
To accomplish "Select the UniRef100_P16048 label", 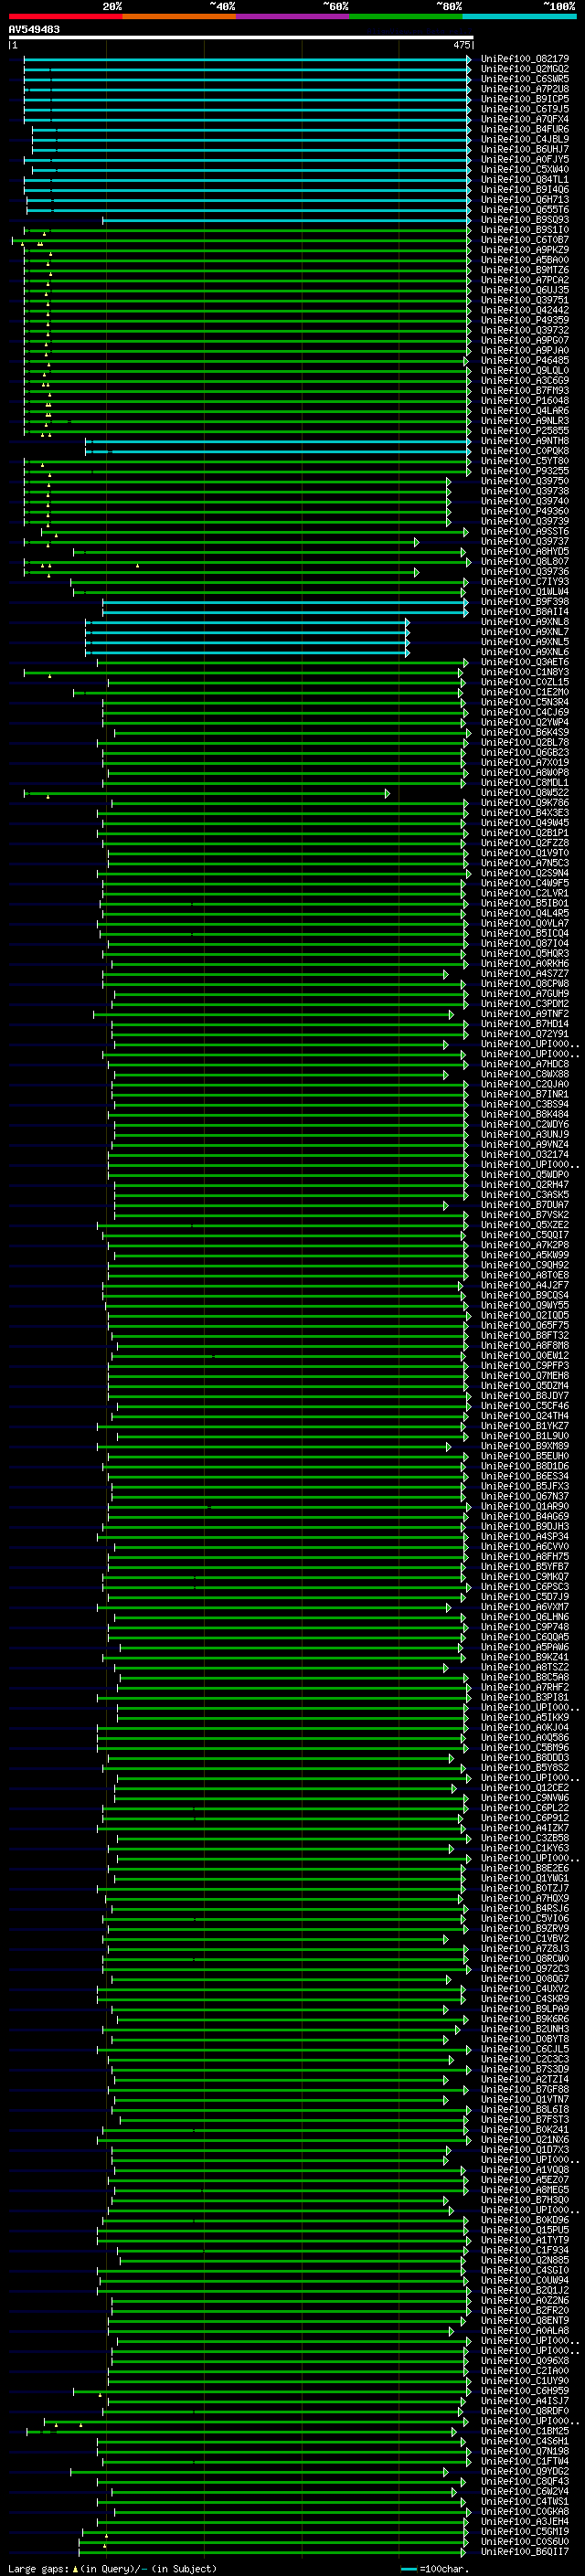I will click(x=525, y=400).
